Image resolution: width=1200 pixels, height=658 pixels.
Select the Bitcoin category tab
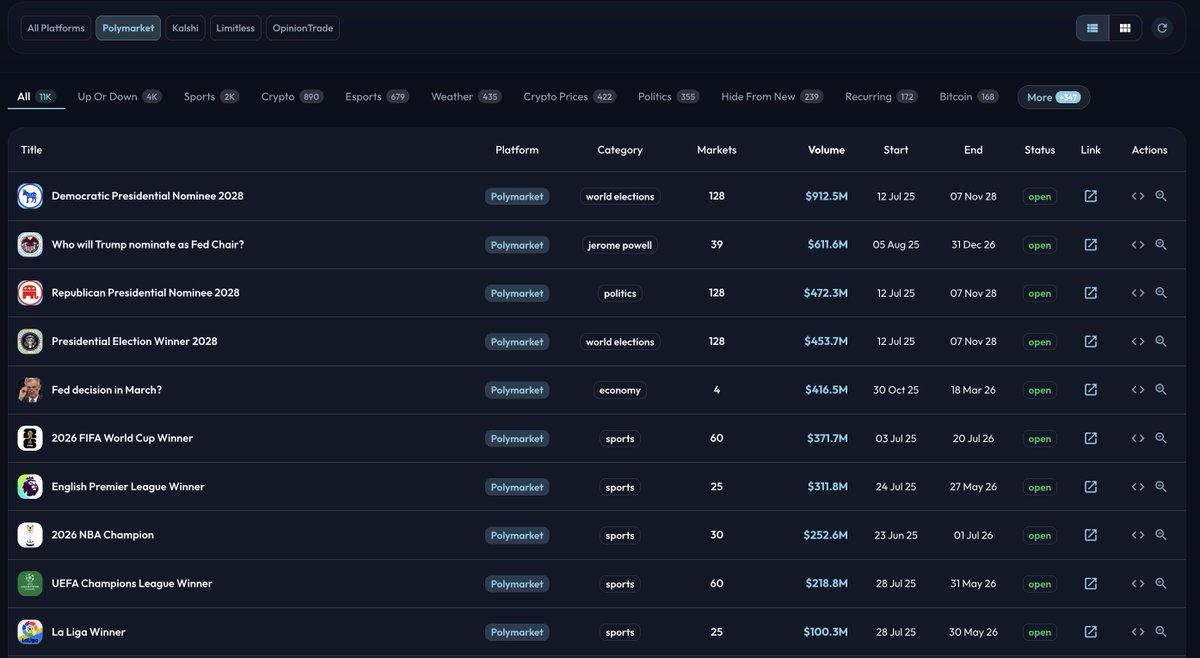point(969,97)
